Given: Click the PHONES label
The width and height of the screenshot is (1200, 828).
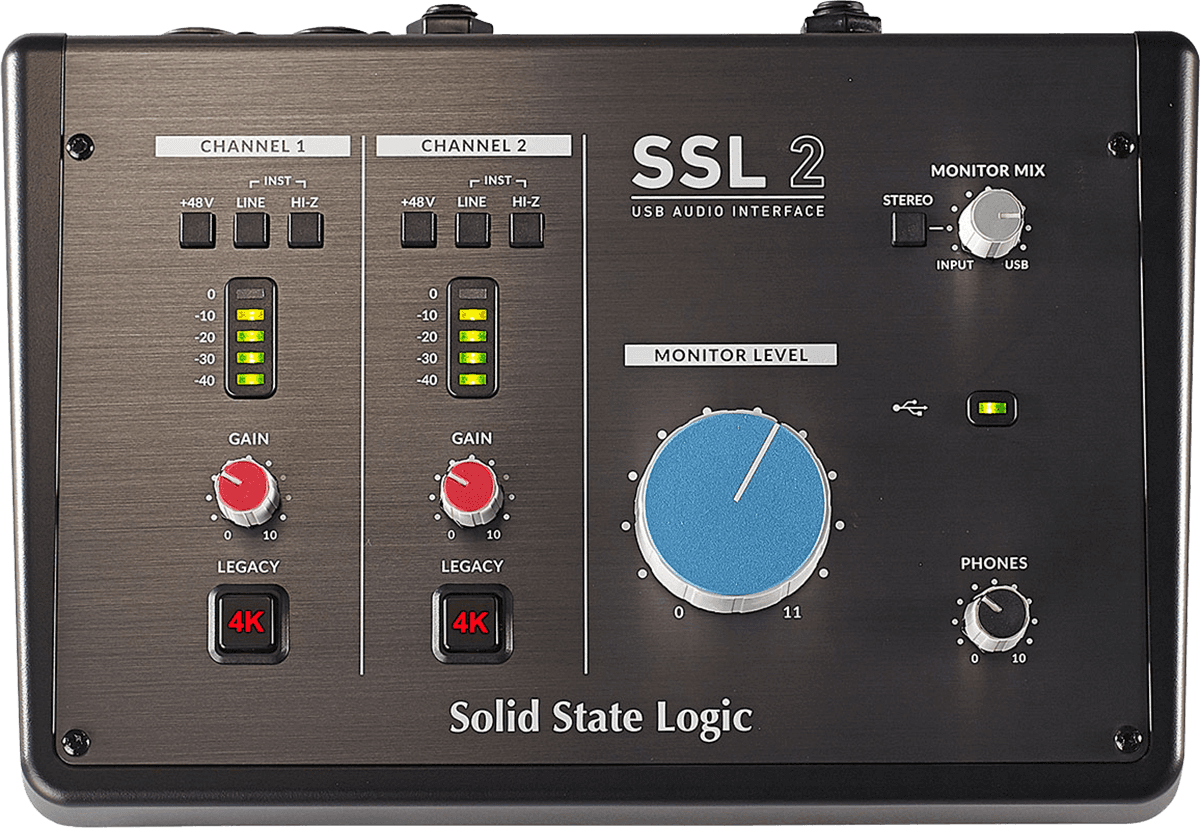Looking at the screenshot, I should 994,564.
